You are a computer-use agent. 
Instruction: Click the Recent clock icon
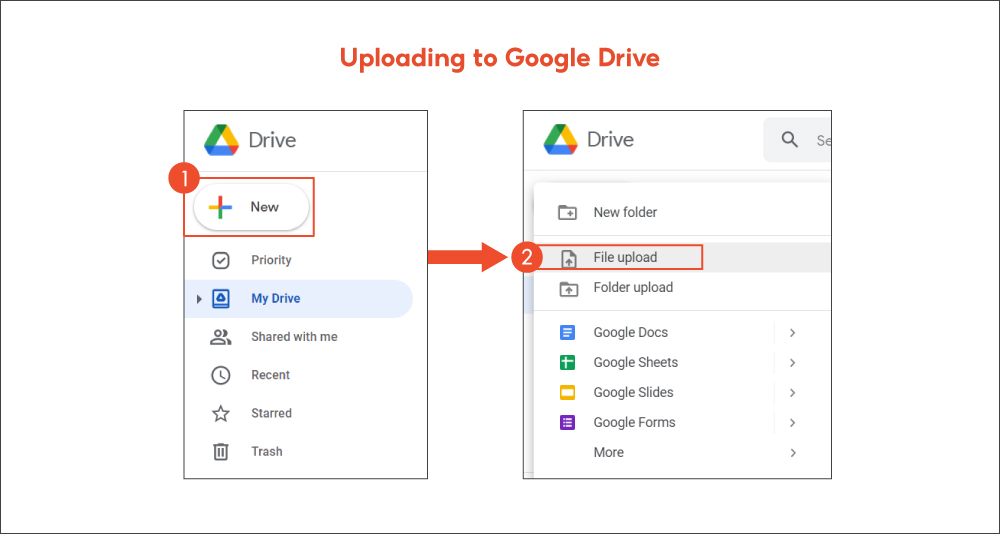221,375
